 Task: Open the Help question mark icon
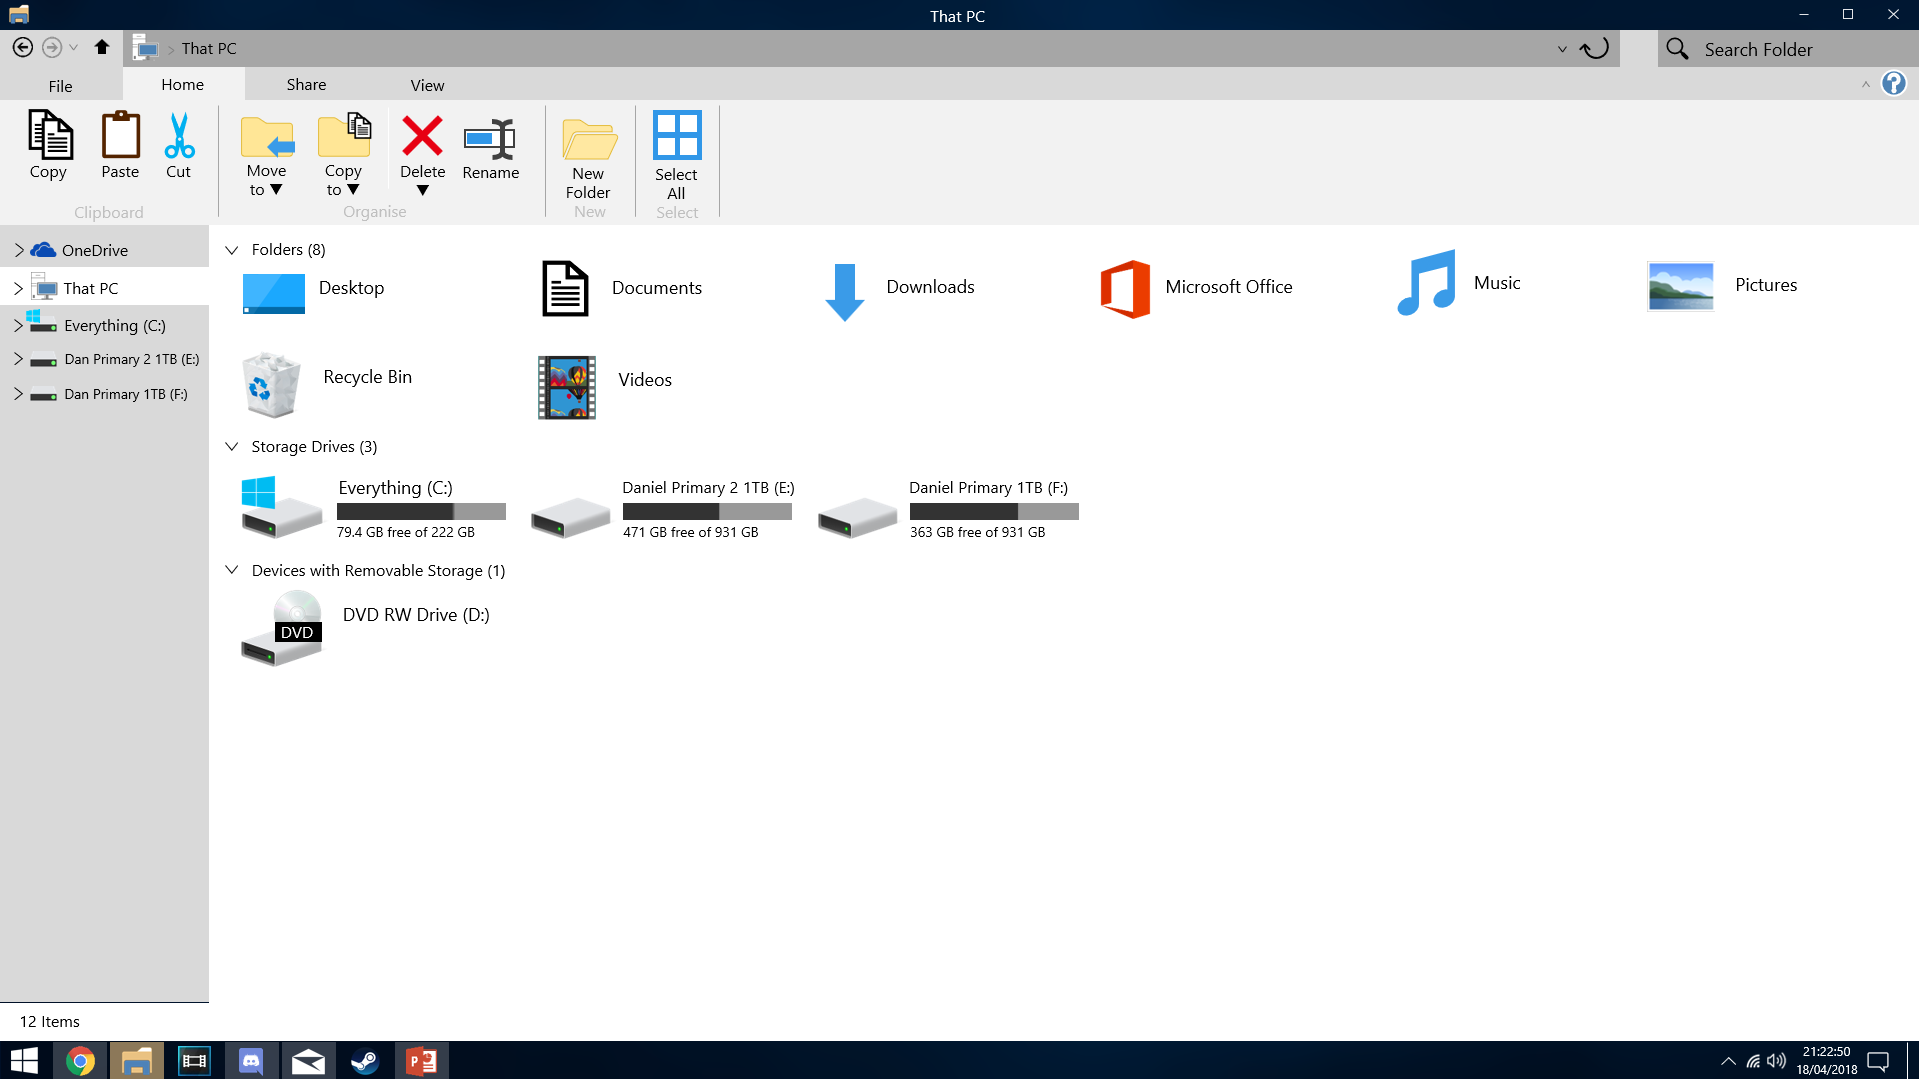click(1893, 84)
